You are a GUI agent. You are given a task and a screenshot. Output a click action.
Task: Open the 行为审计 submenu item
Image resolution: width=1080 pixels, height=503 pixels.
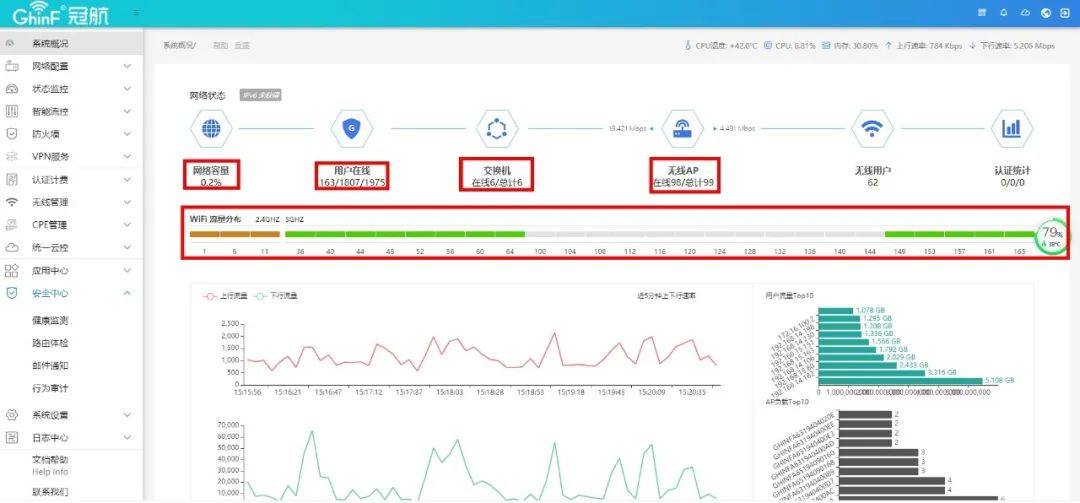pyautogui.click(x=50, y=388)
